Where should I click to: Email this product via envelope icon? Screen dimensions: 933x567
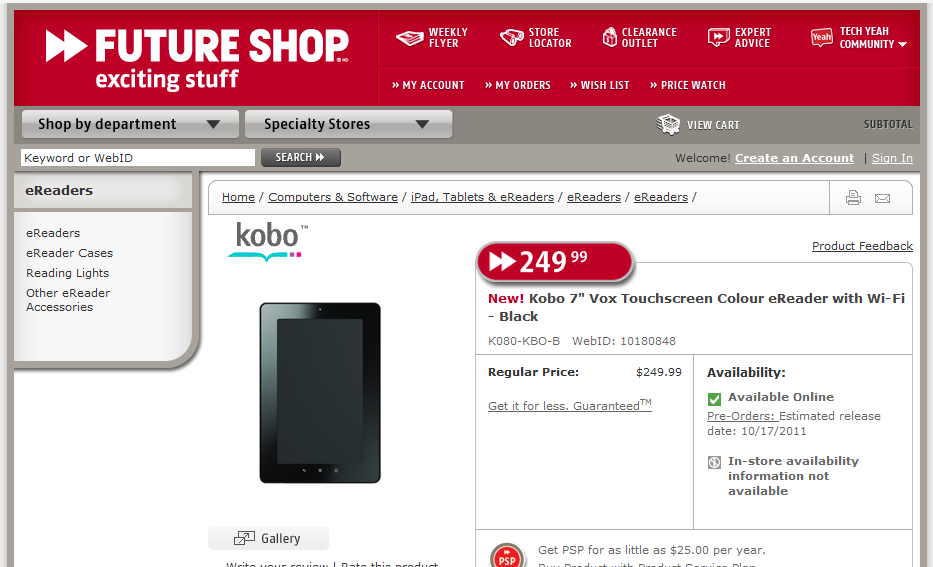point(882,198)
